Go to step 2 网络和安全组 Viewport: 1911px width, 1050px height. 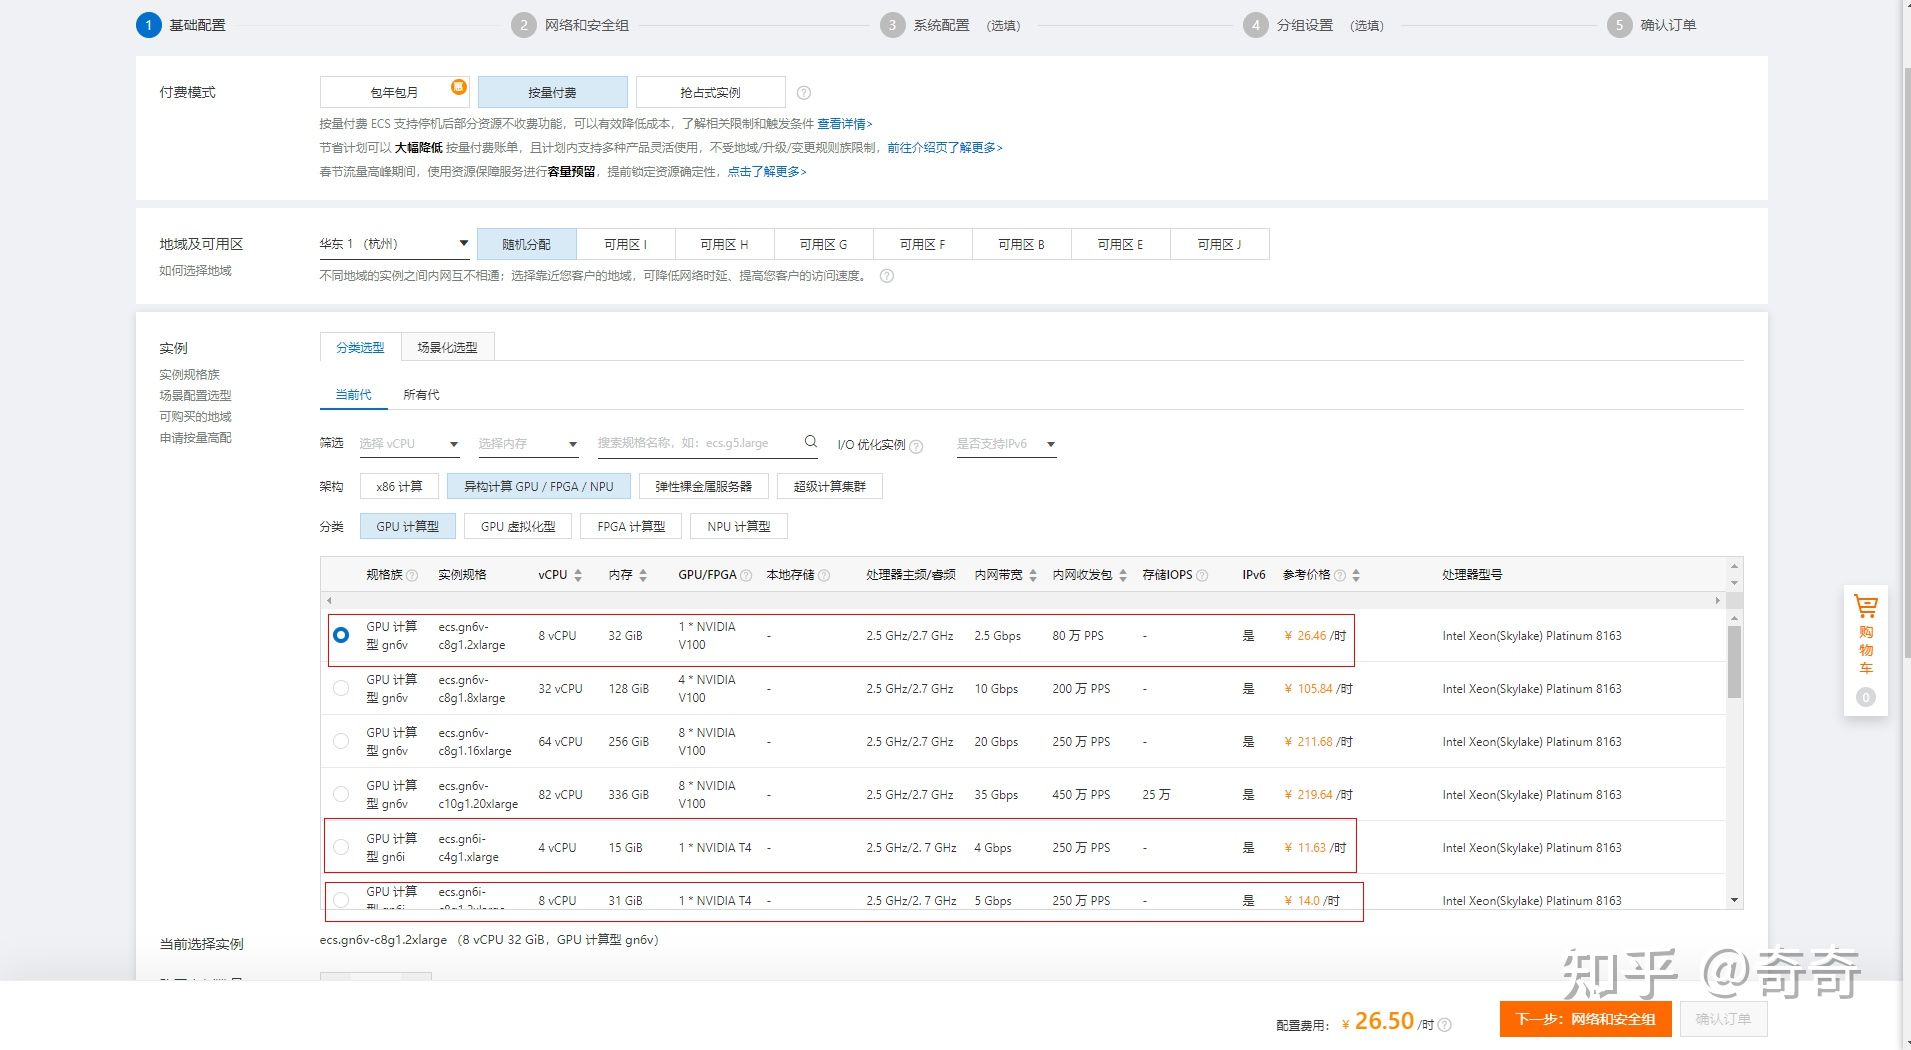[571, 25]
